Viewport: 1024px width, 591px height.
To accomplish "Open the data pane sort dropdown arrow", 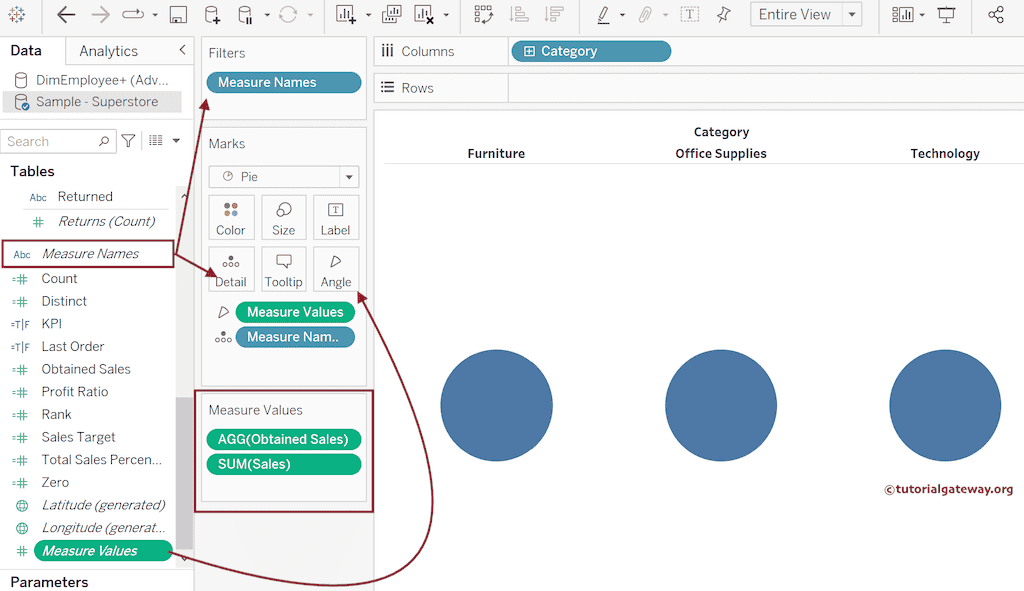I will click(176, 140).
